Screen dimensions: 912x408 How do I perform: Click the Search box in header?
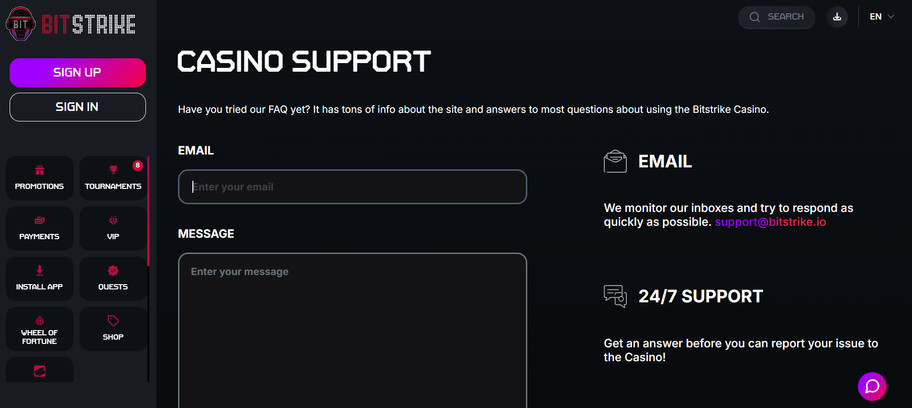[777, 17]
